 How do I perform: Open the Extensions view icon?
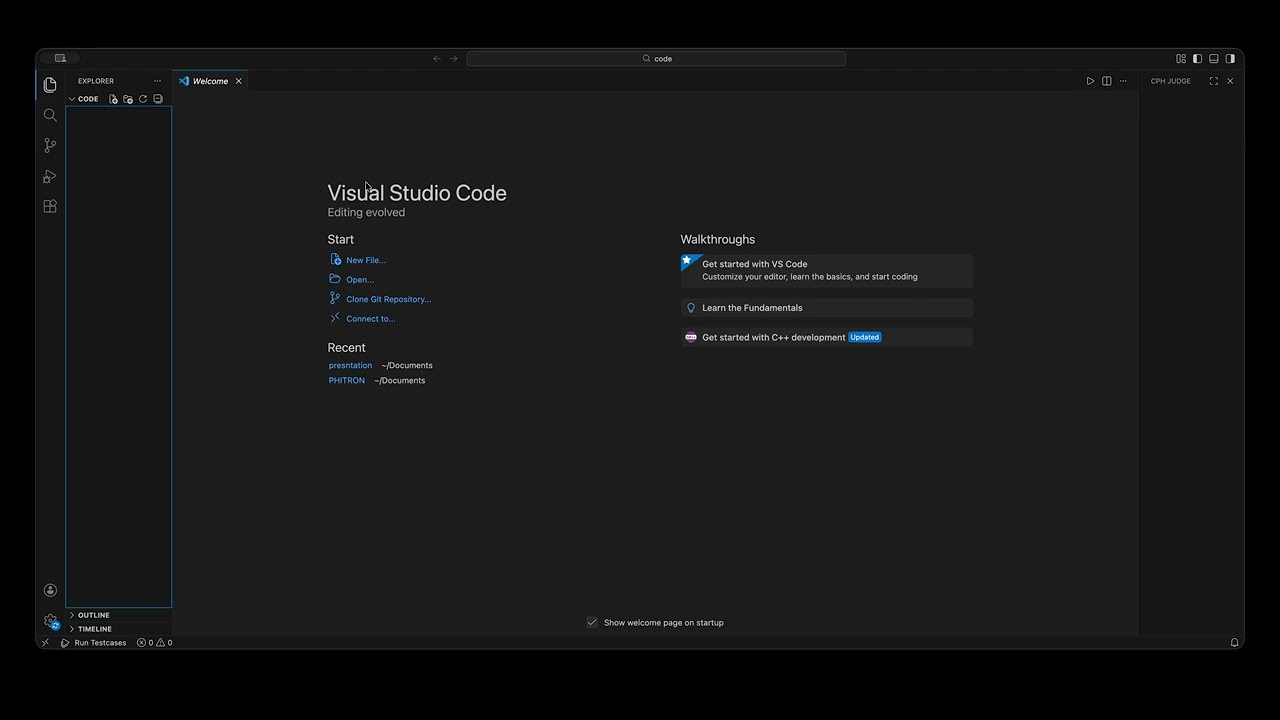click(x=50, y=207)
